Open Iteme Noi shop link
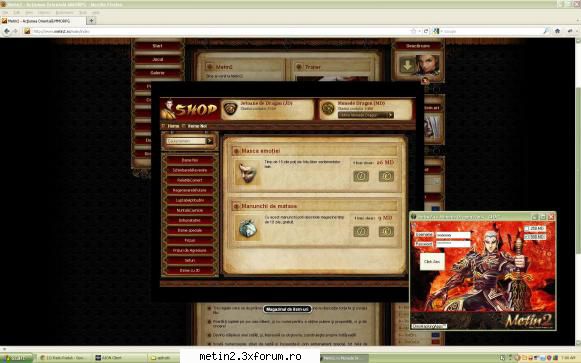This screenshot has height=363, width=581. tap(197, 126)
